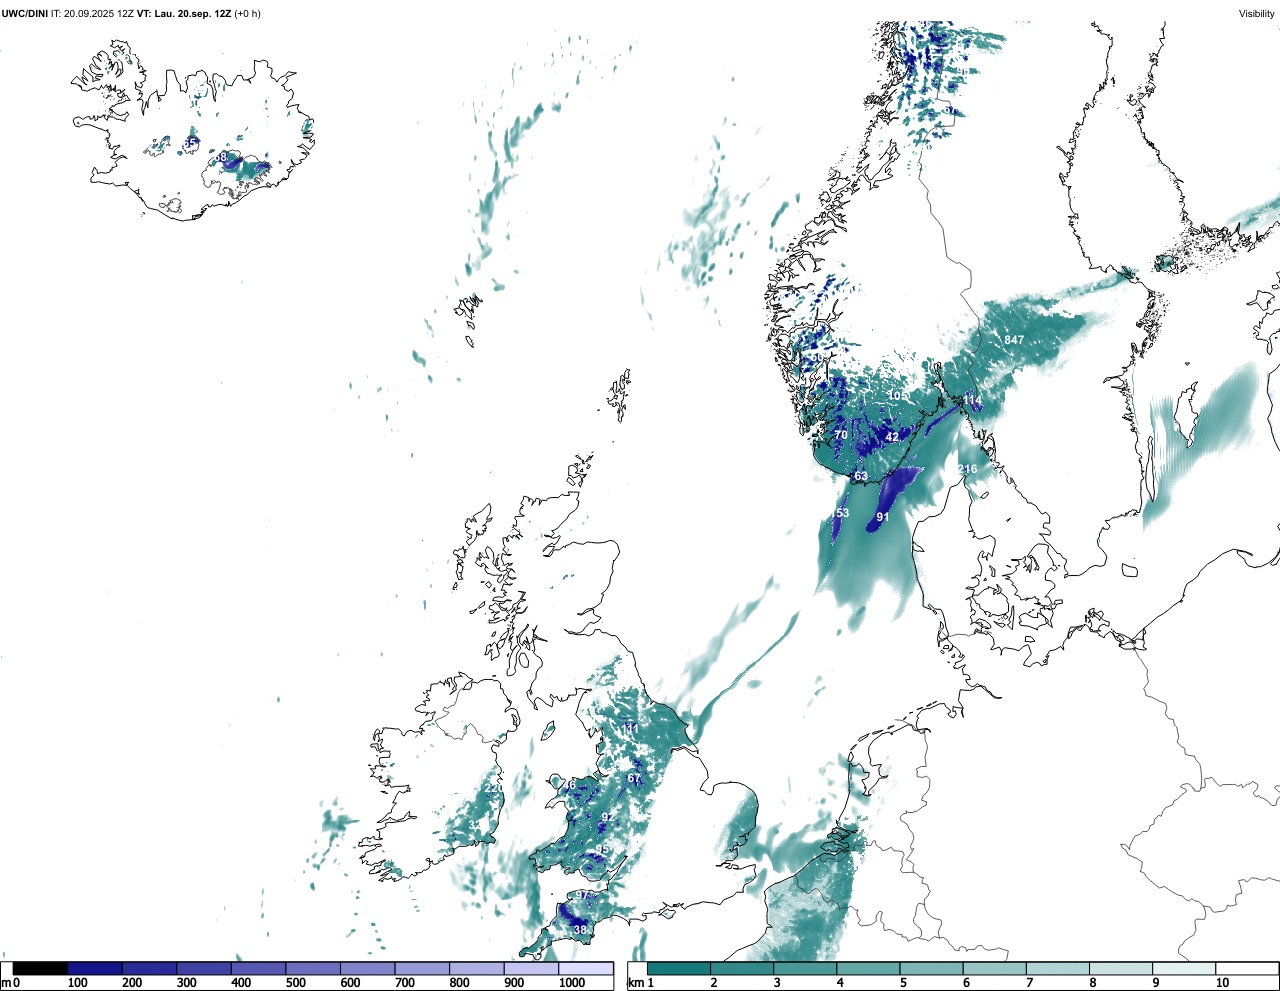Click the 500 tick label on metres legend

295,983
